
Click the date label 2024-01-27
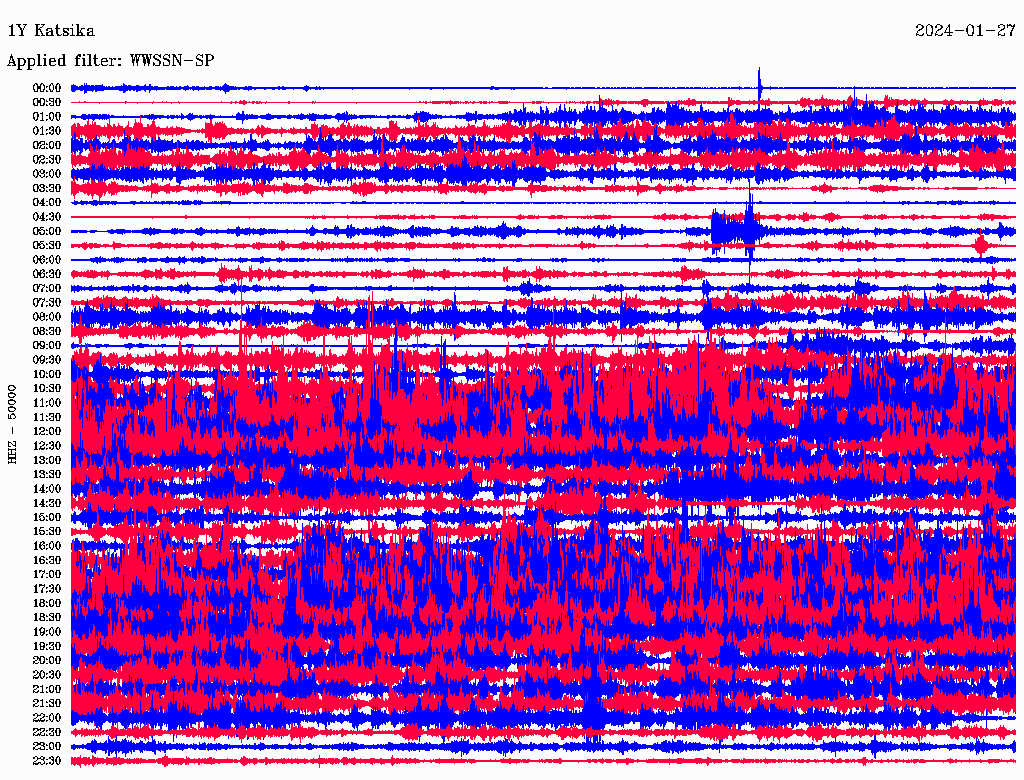click(965, 31)
